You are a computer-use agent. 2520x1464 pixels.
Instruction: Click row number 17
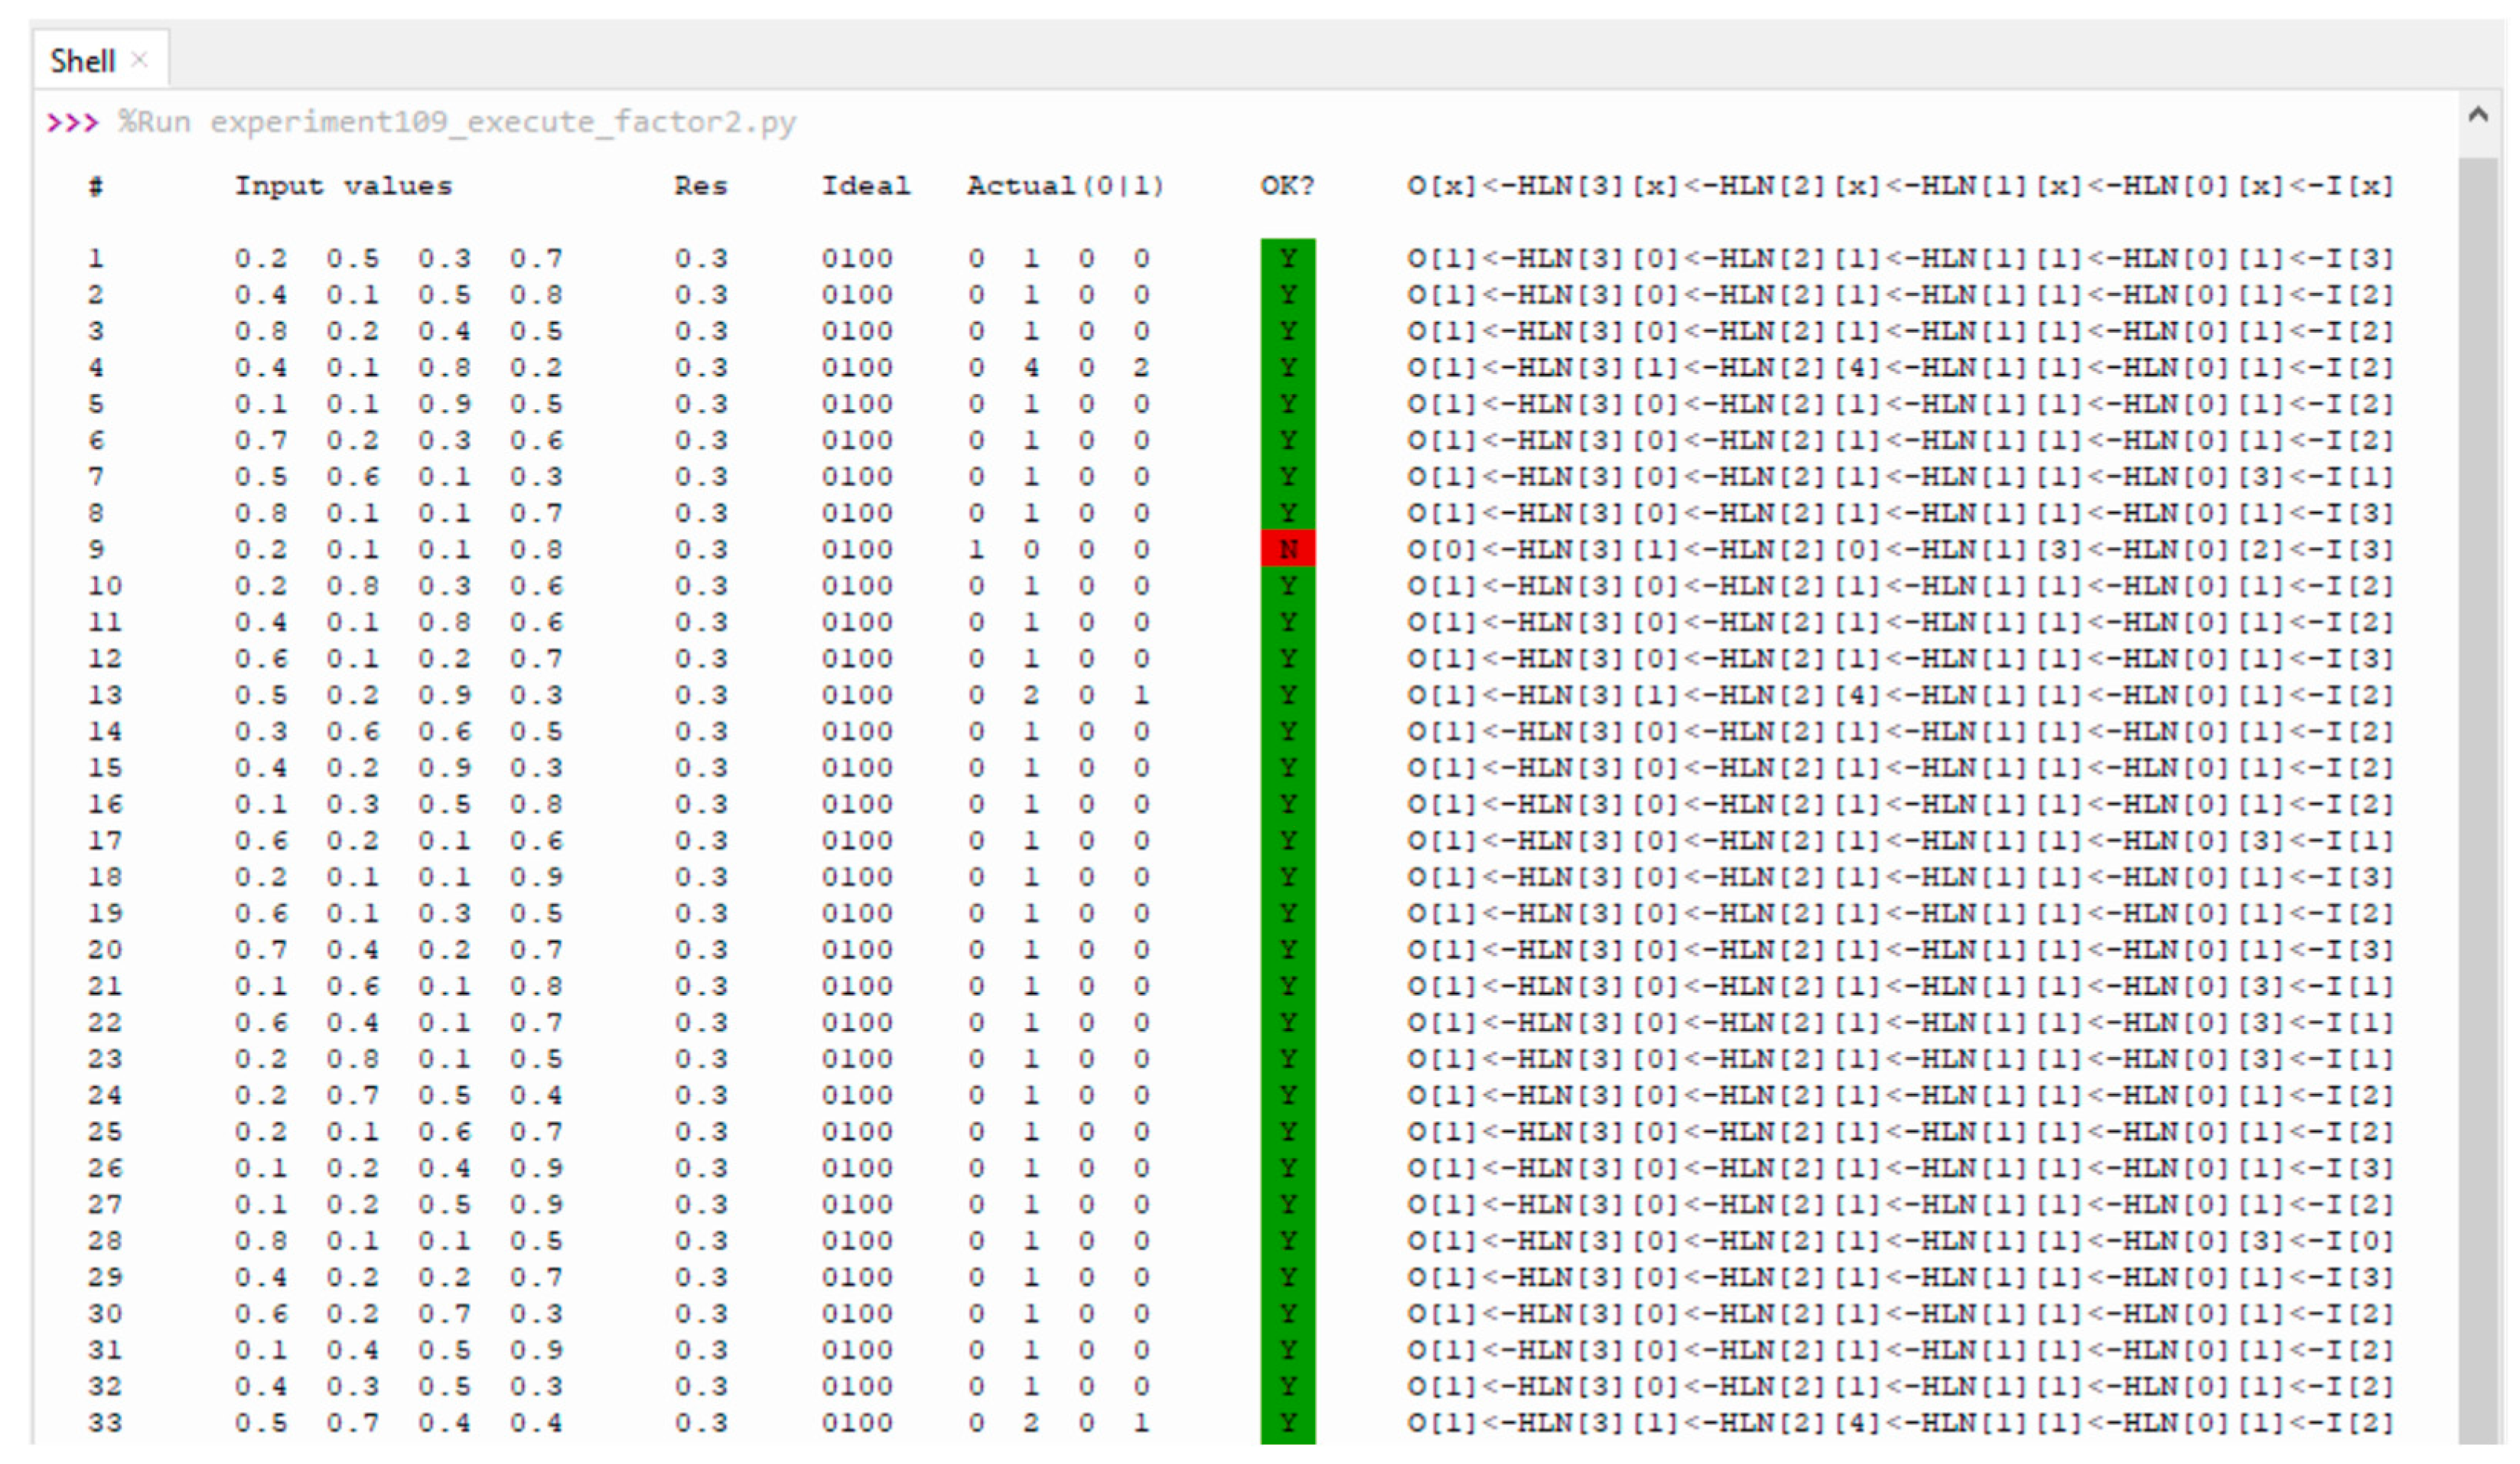coord(105,840)
